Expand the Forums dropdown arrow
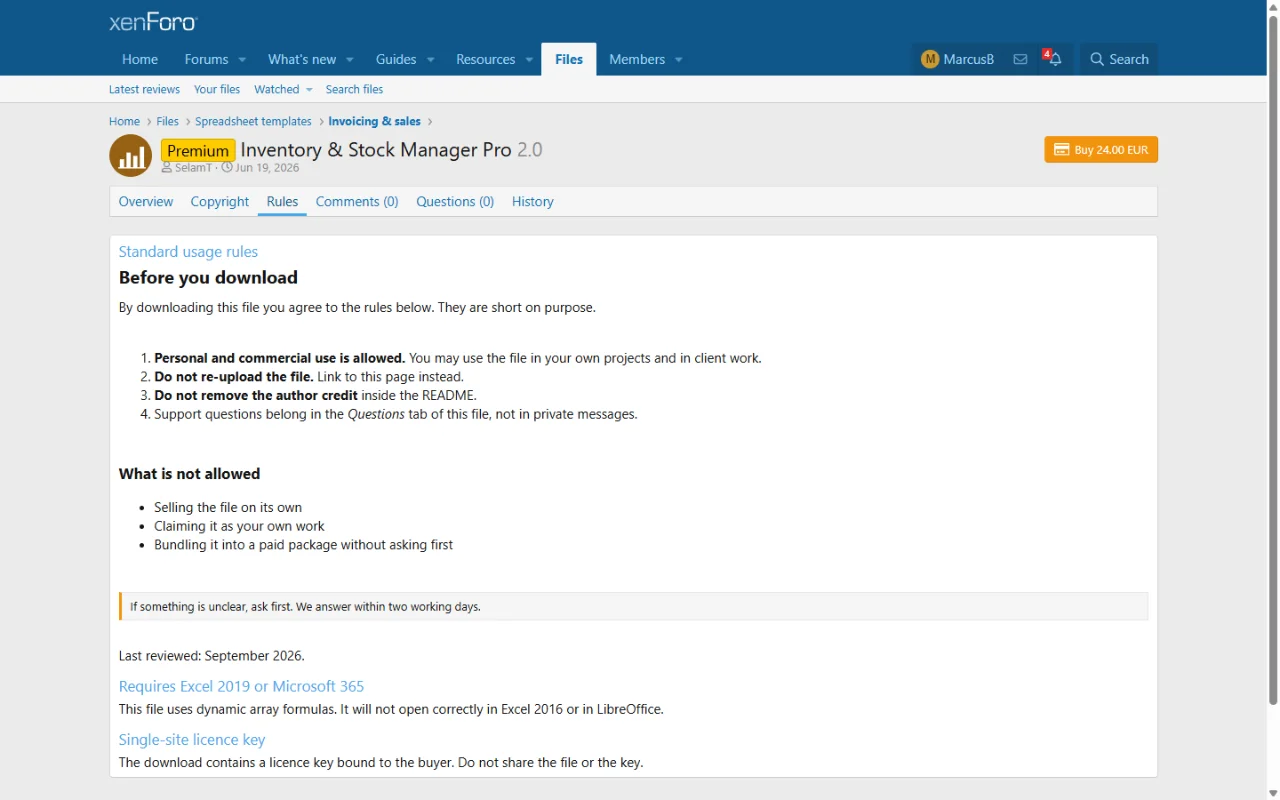 [242, 60]
